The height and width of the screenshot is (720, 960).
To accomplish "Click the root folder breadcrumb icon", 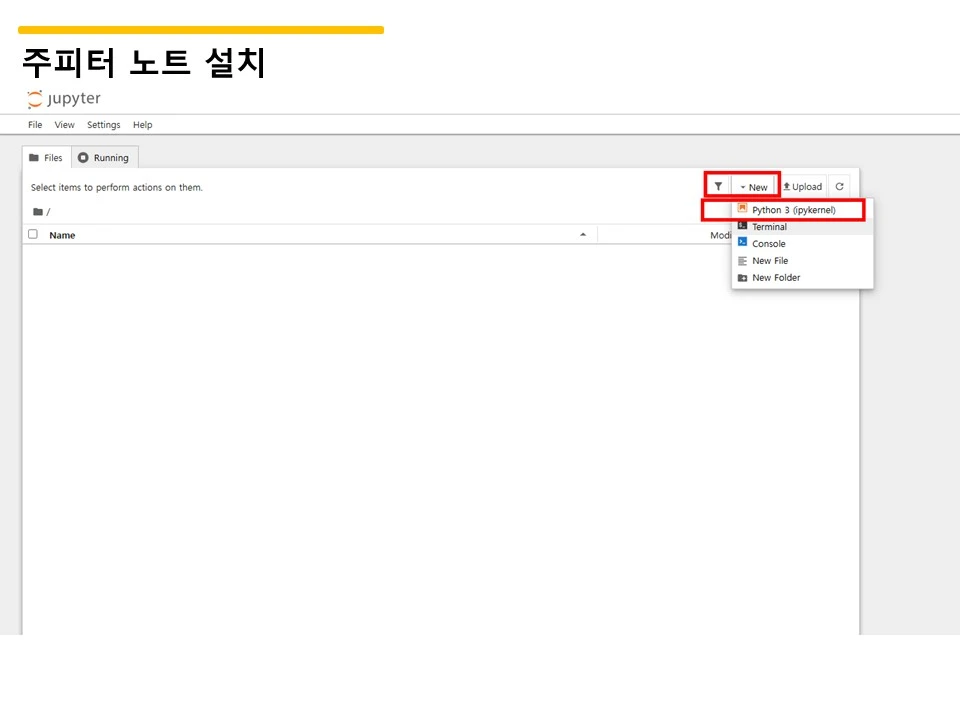I will coord(38,212).
